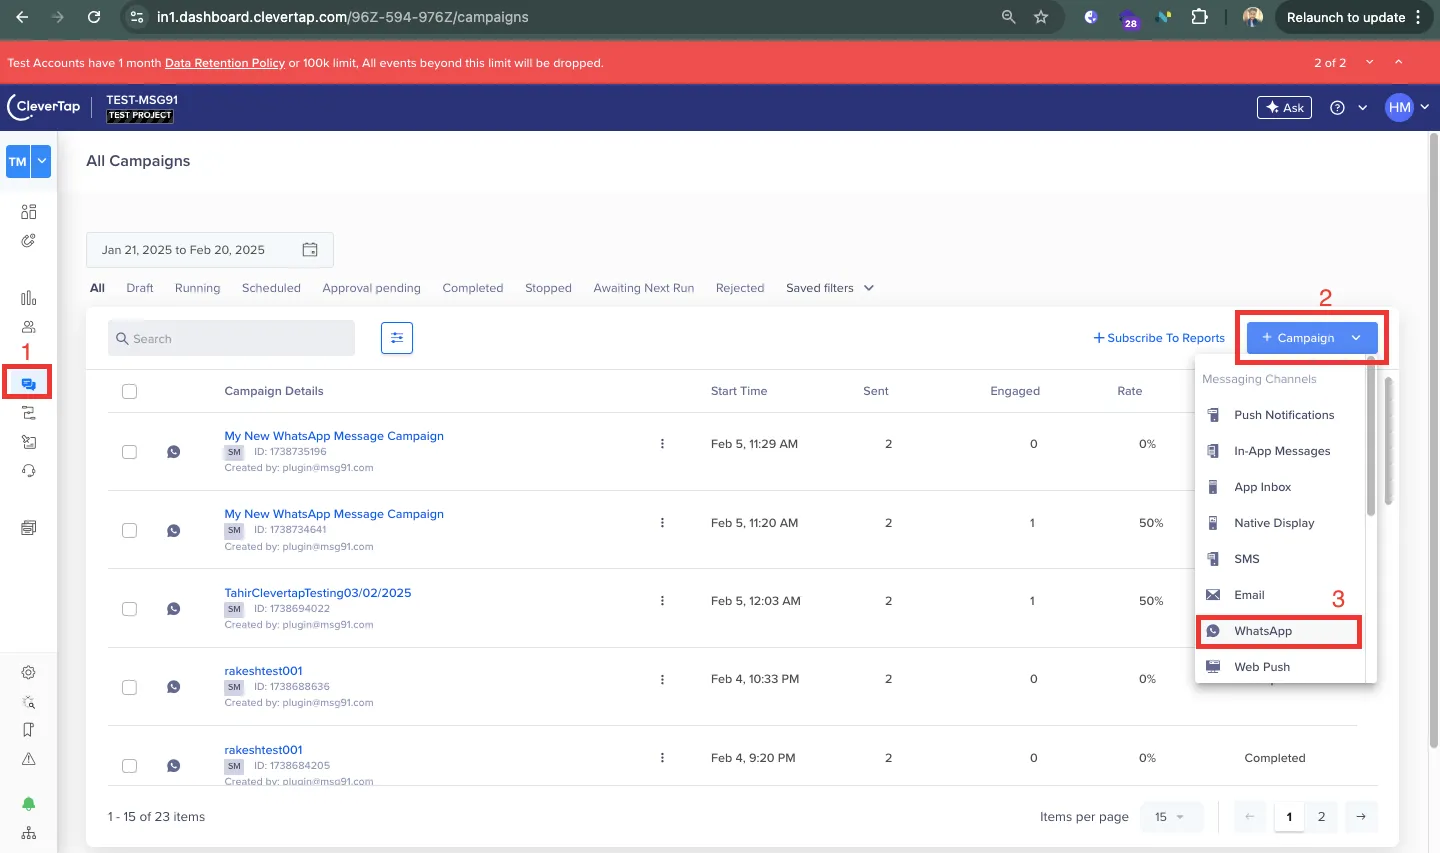Select checkbox for rakeshtest001 ID 1738688636
Viewport: 1440px width, 853px height.
click(x=129, y=687)
